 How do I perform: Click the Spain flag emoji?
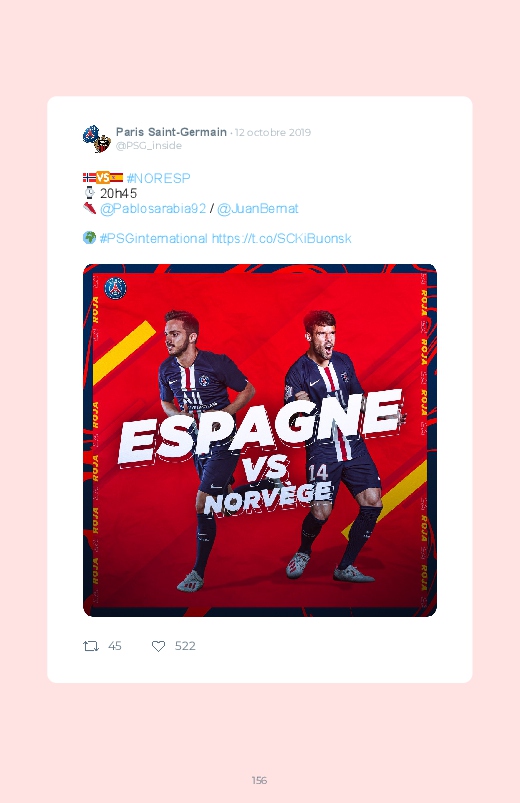(x=116, y=178)
